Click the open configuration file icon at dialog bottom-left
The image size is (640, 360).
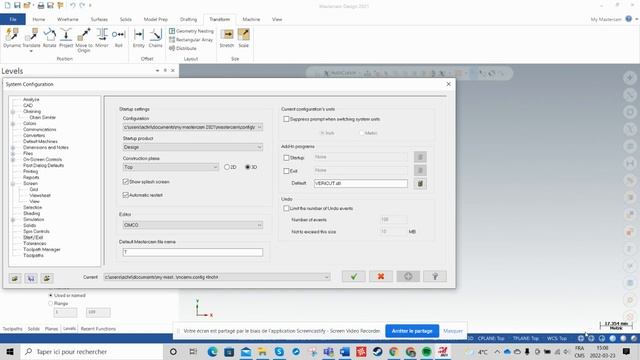(15, 278)
